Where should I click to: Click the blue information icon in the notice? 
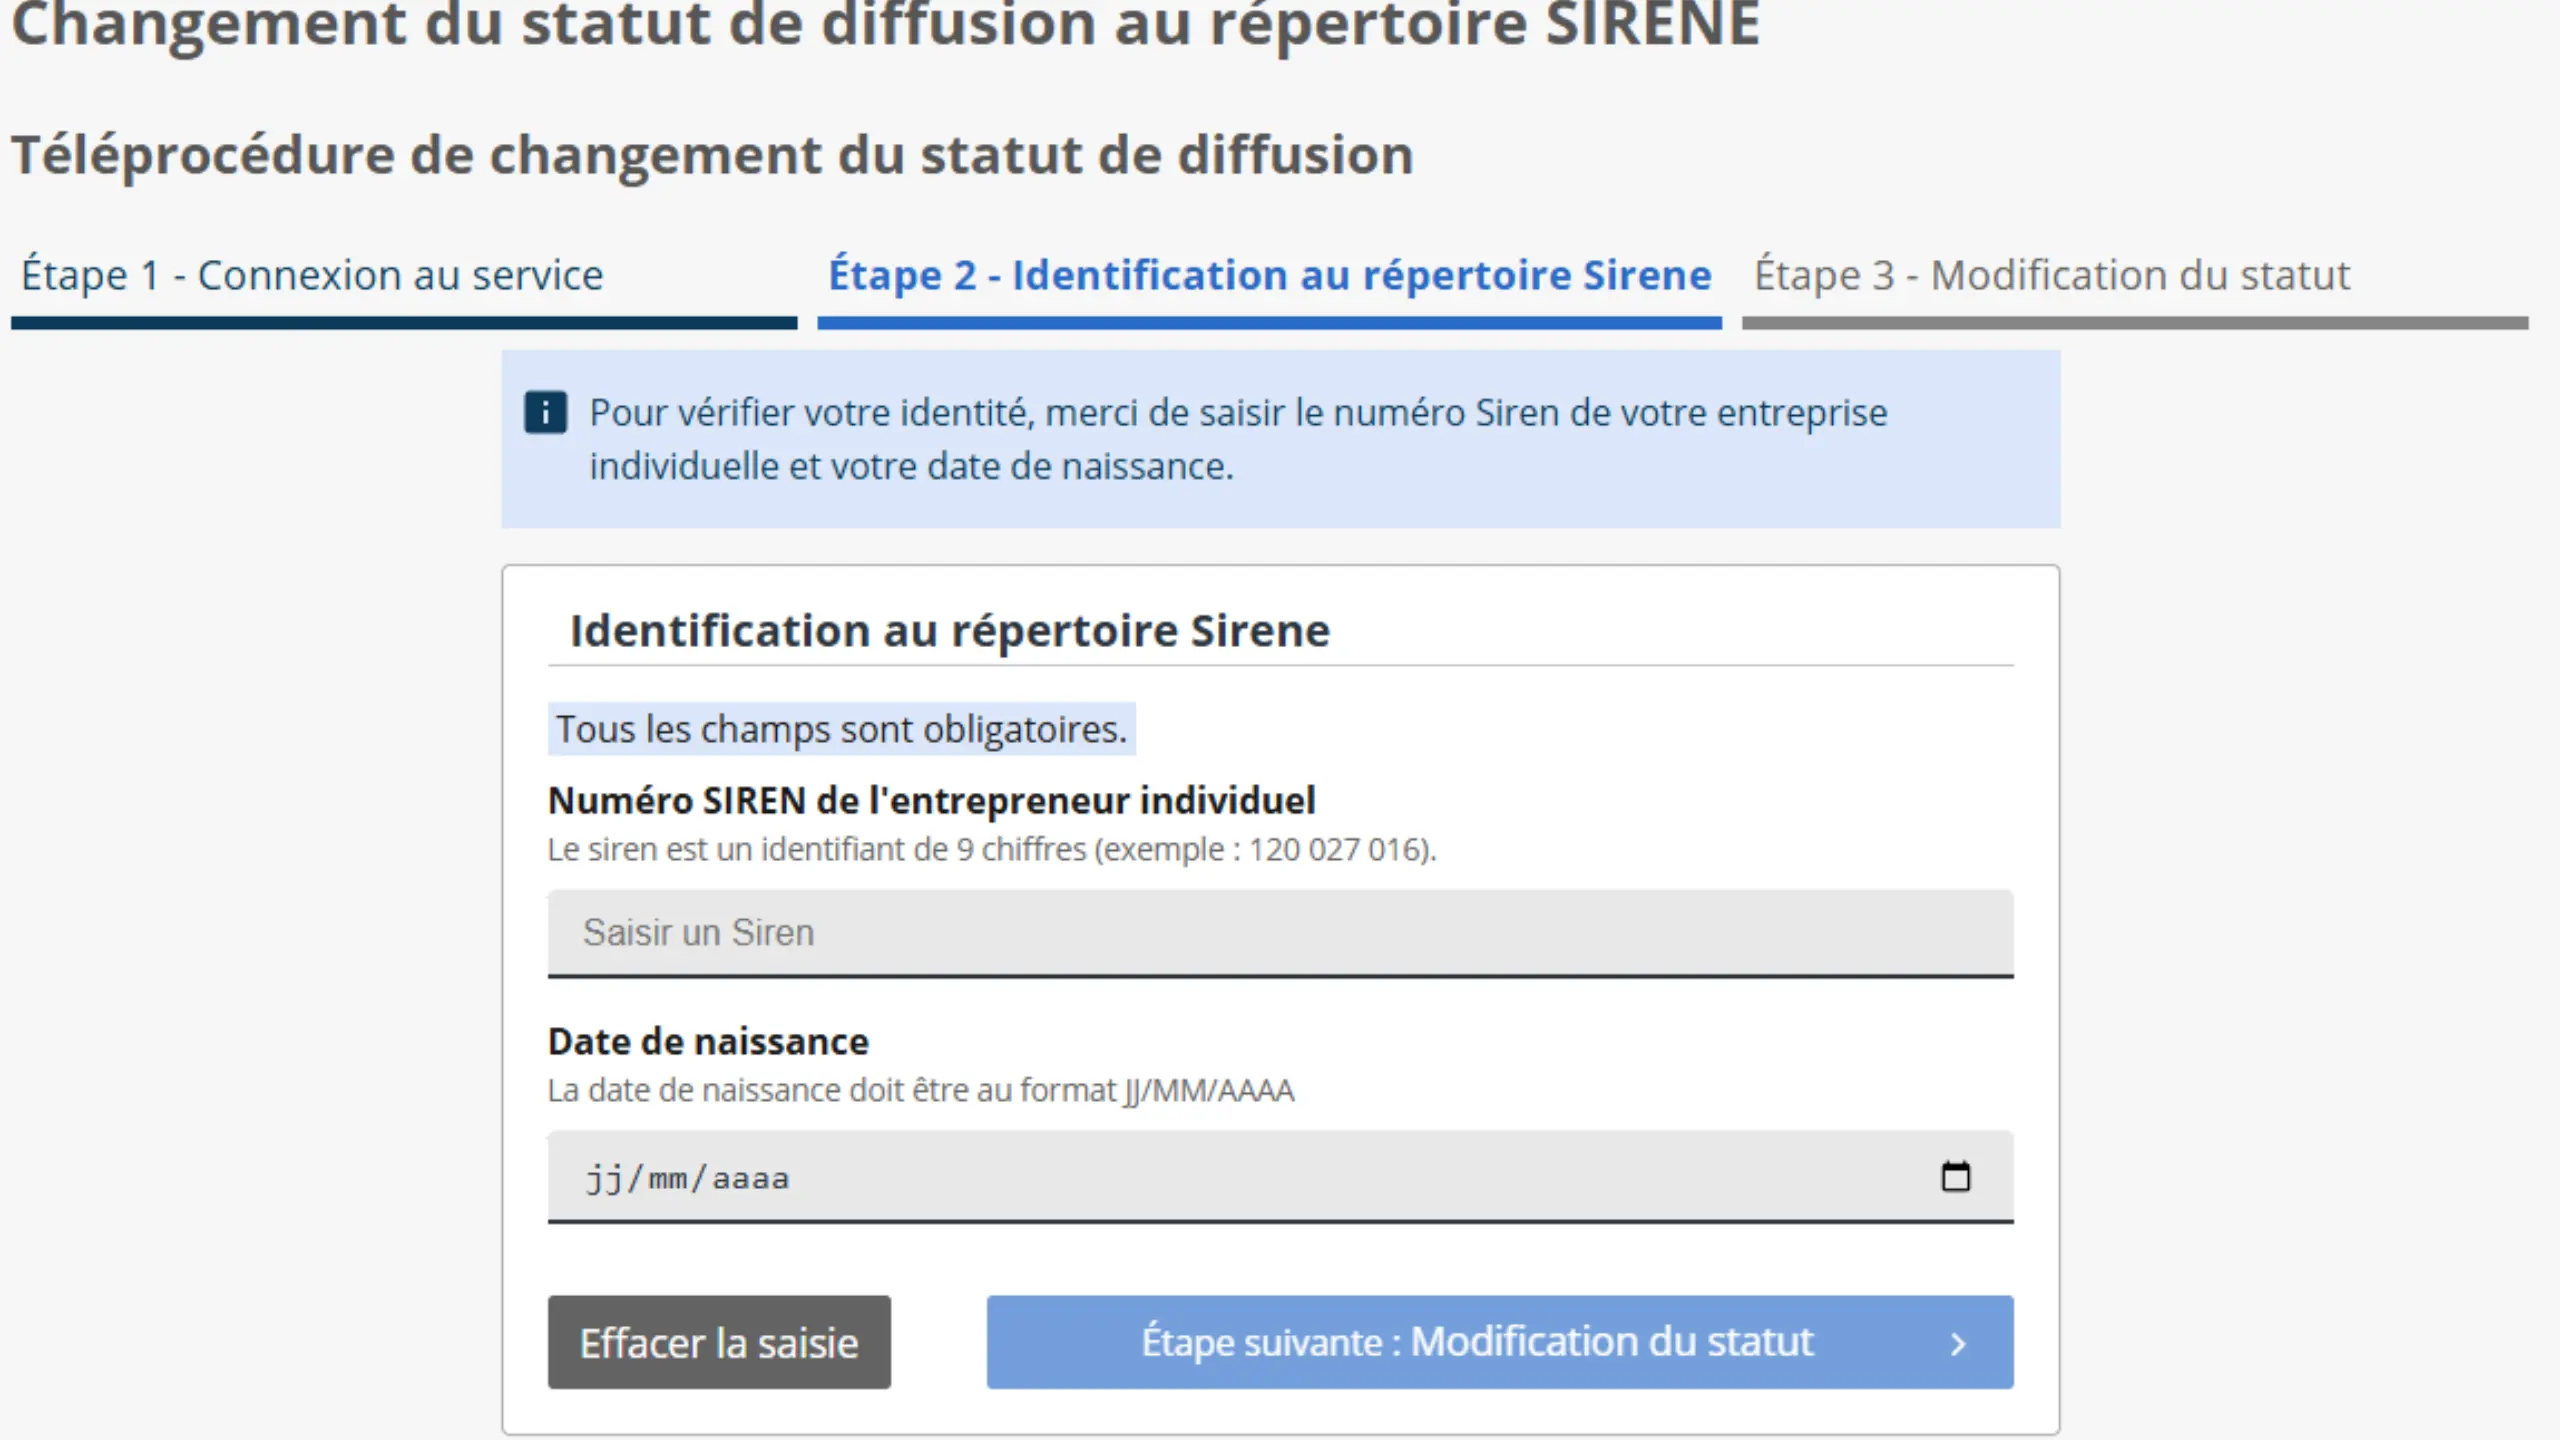[545, 412]
